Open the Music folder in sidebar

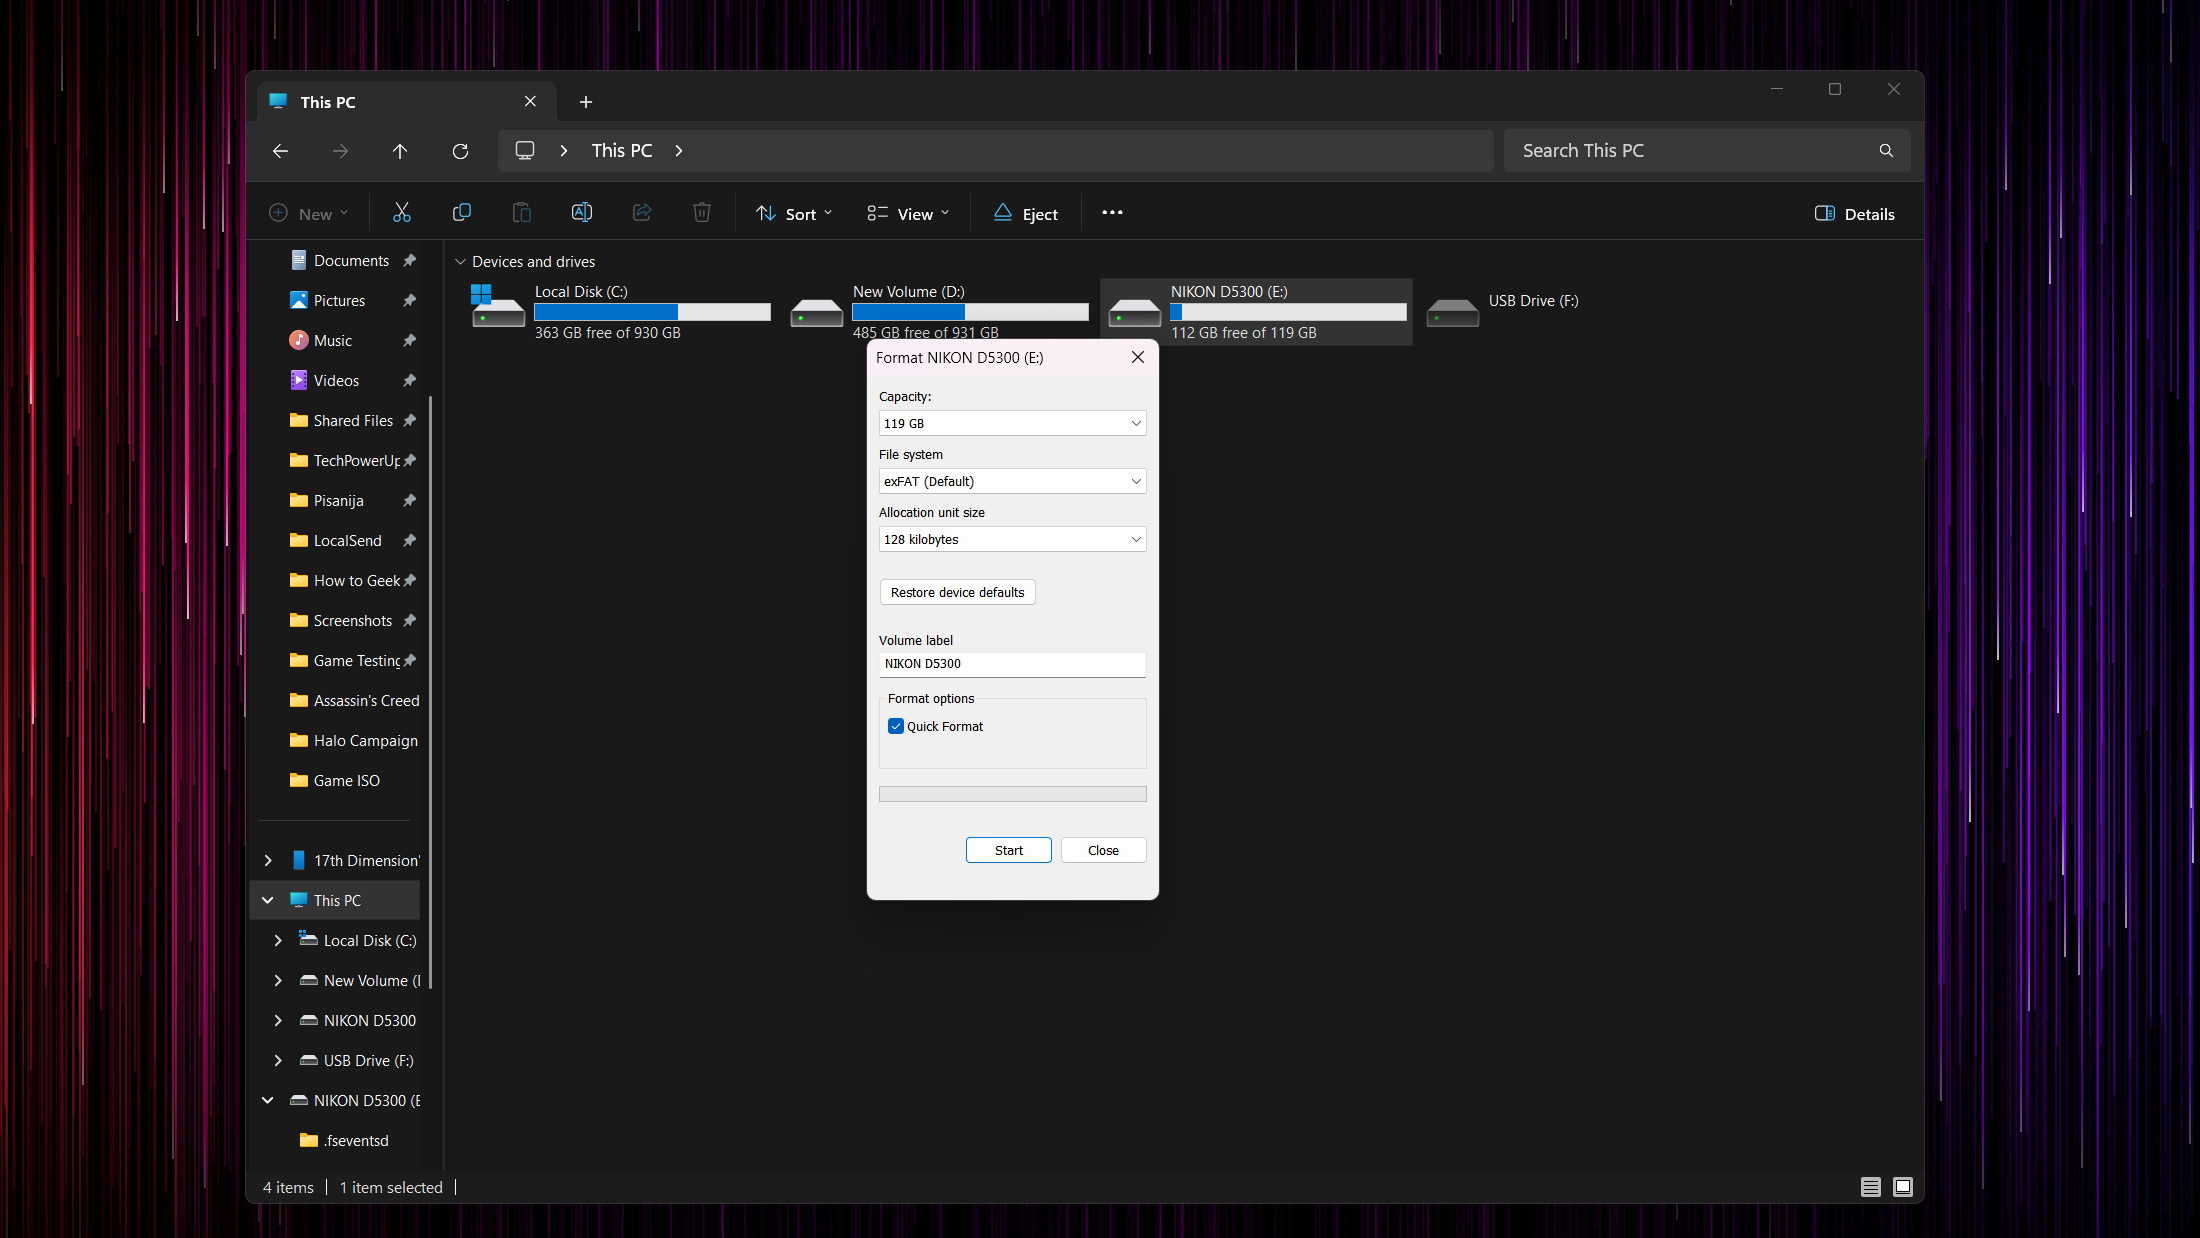pos(333,341)
